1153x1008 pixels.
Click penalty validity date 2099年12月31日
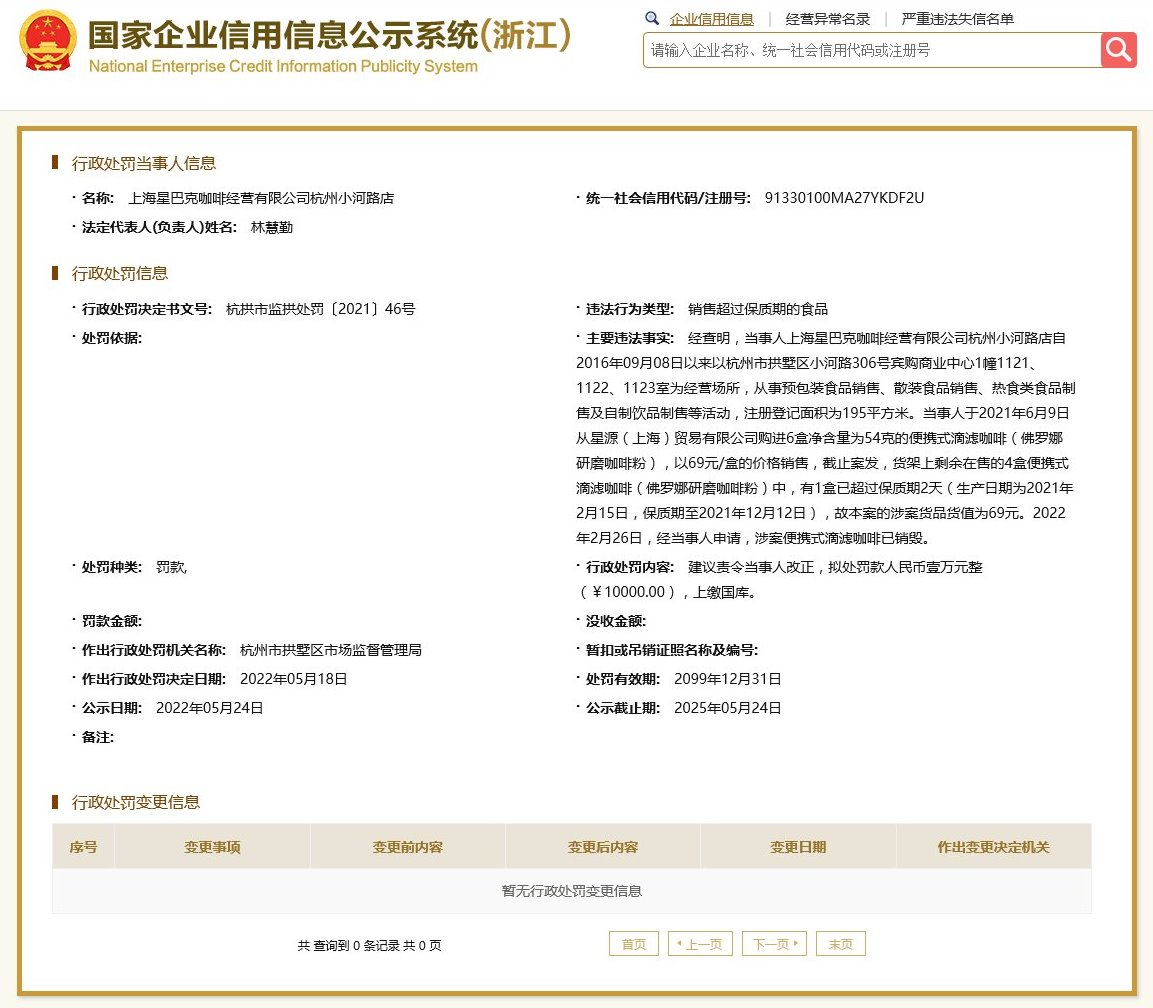[x=727, y=679]
